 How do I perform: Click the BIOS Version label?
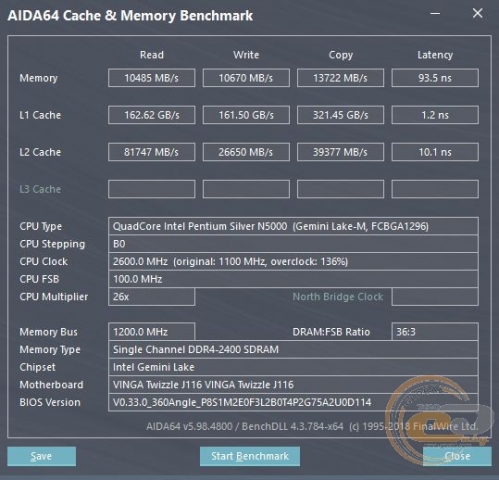pos(50,403)
